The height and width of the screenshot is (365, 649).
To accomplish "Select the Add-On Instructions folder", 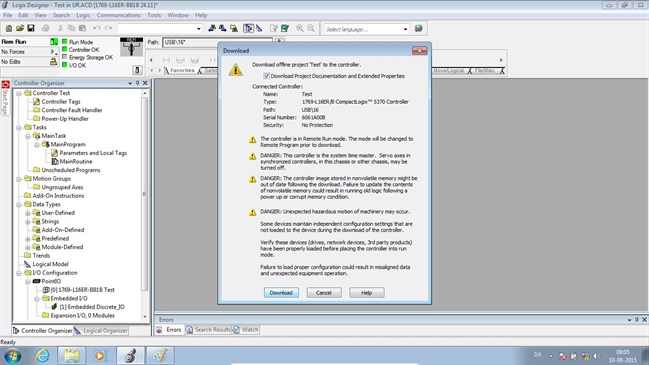I will 58,196.
